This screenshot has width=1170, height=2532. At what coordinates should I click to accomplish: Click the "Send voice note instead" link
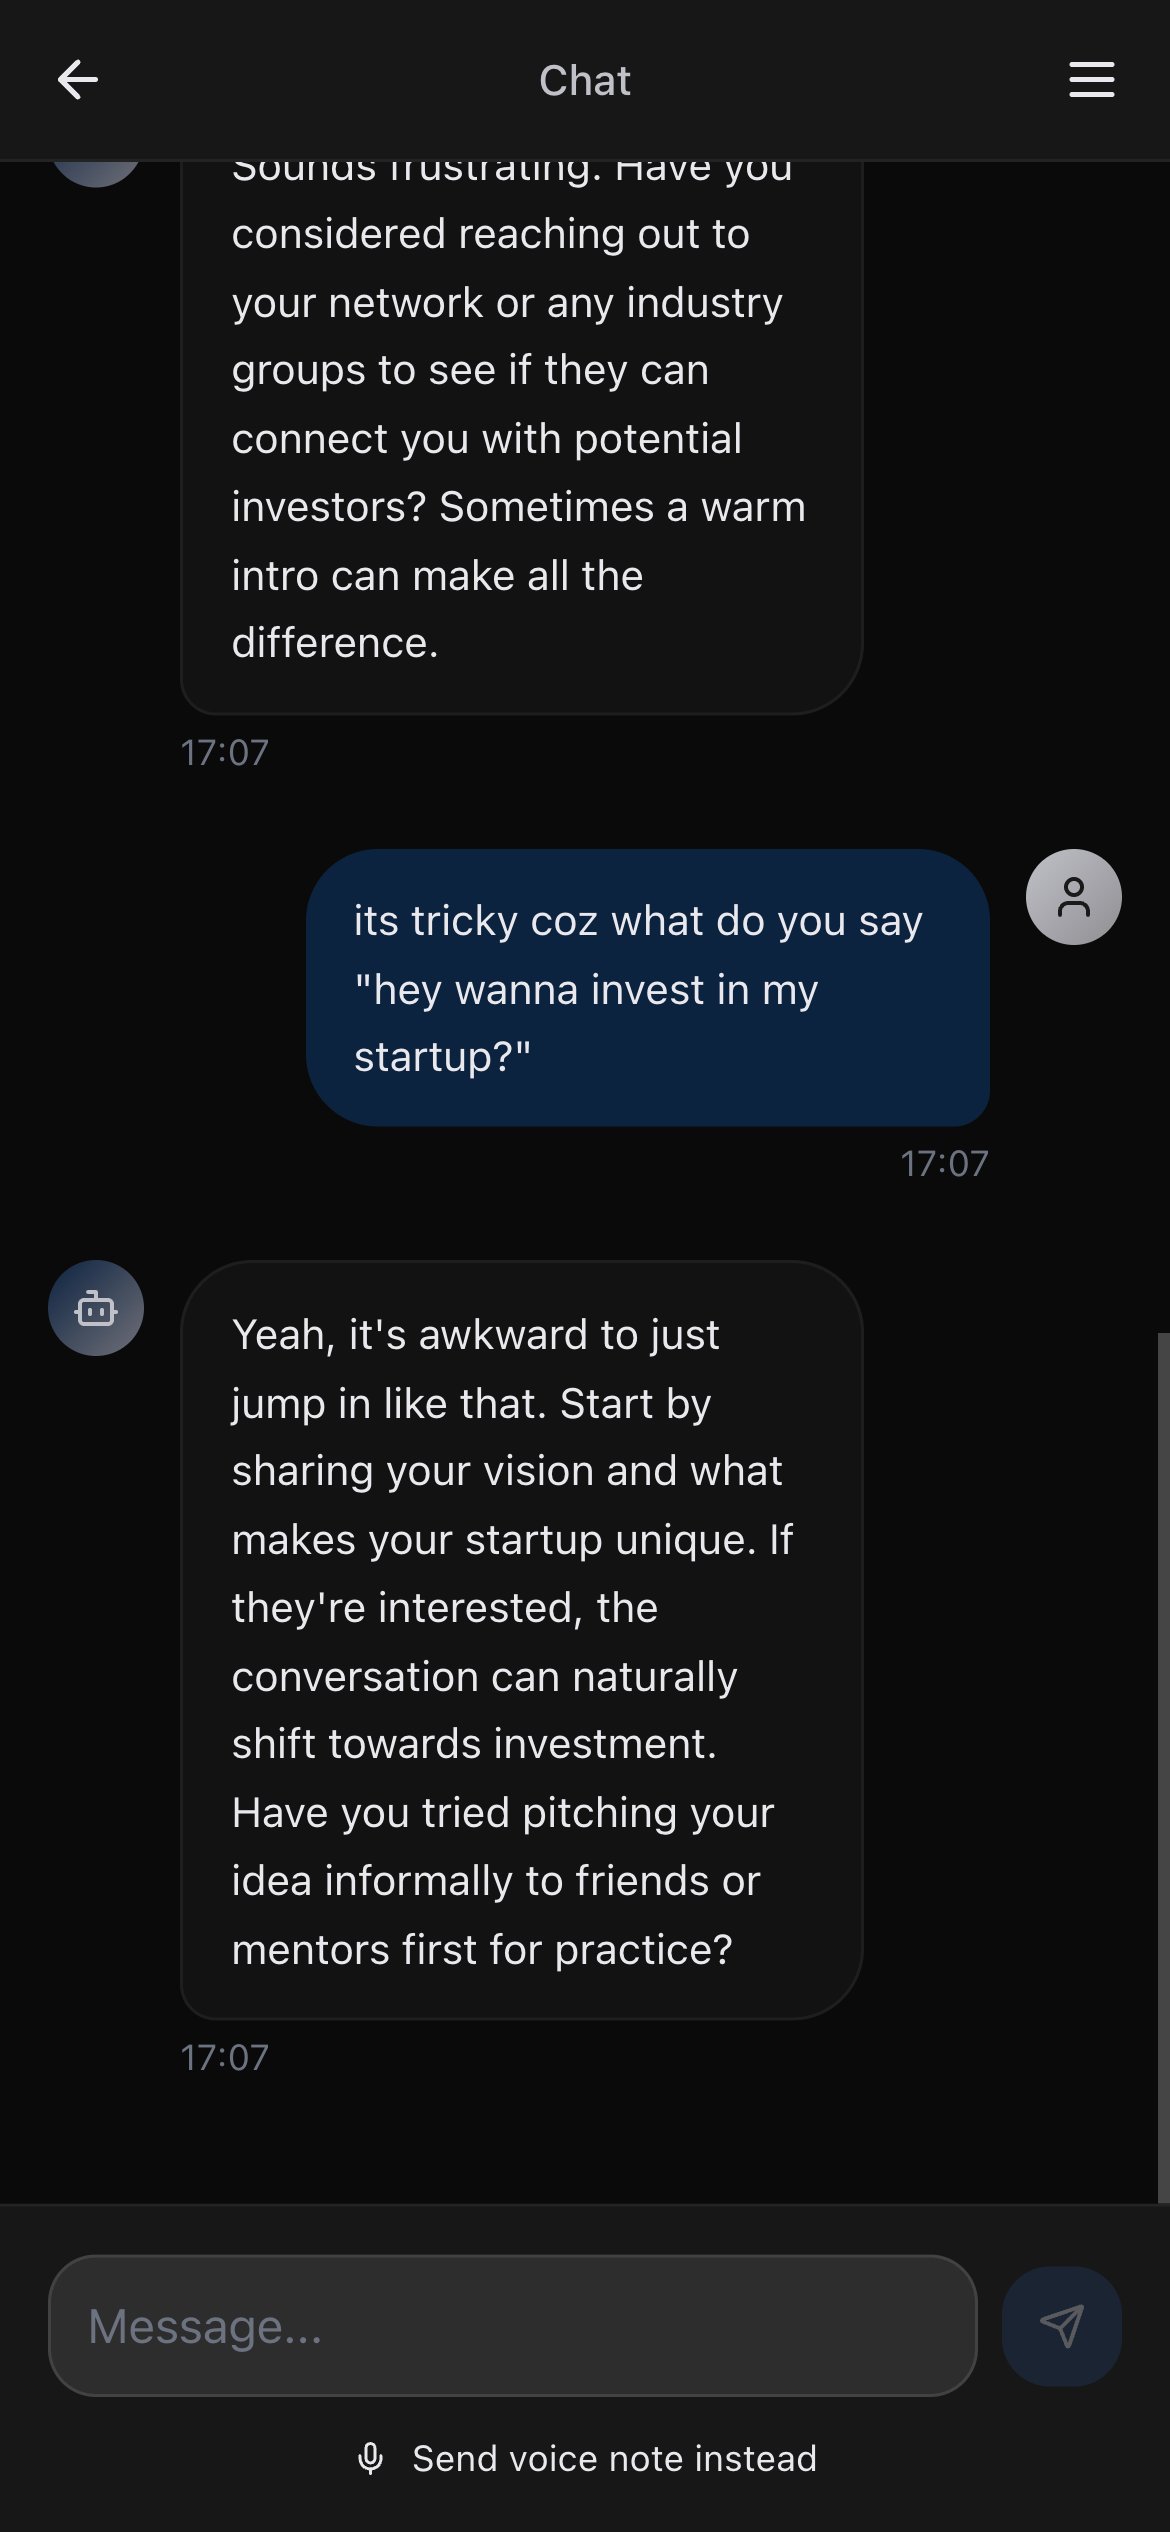[x=614, y=2458]
